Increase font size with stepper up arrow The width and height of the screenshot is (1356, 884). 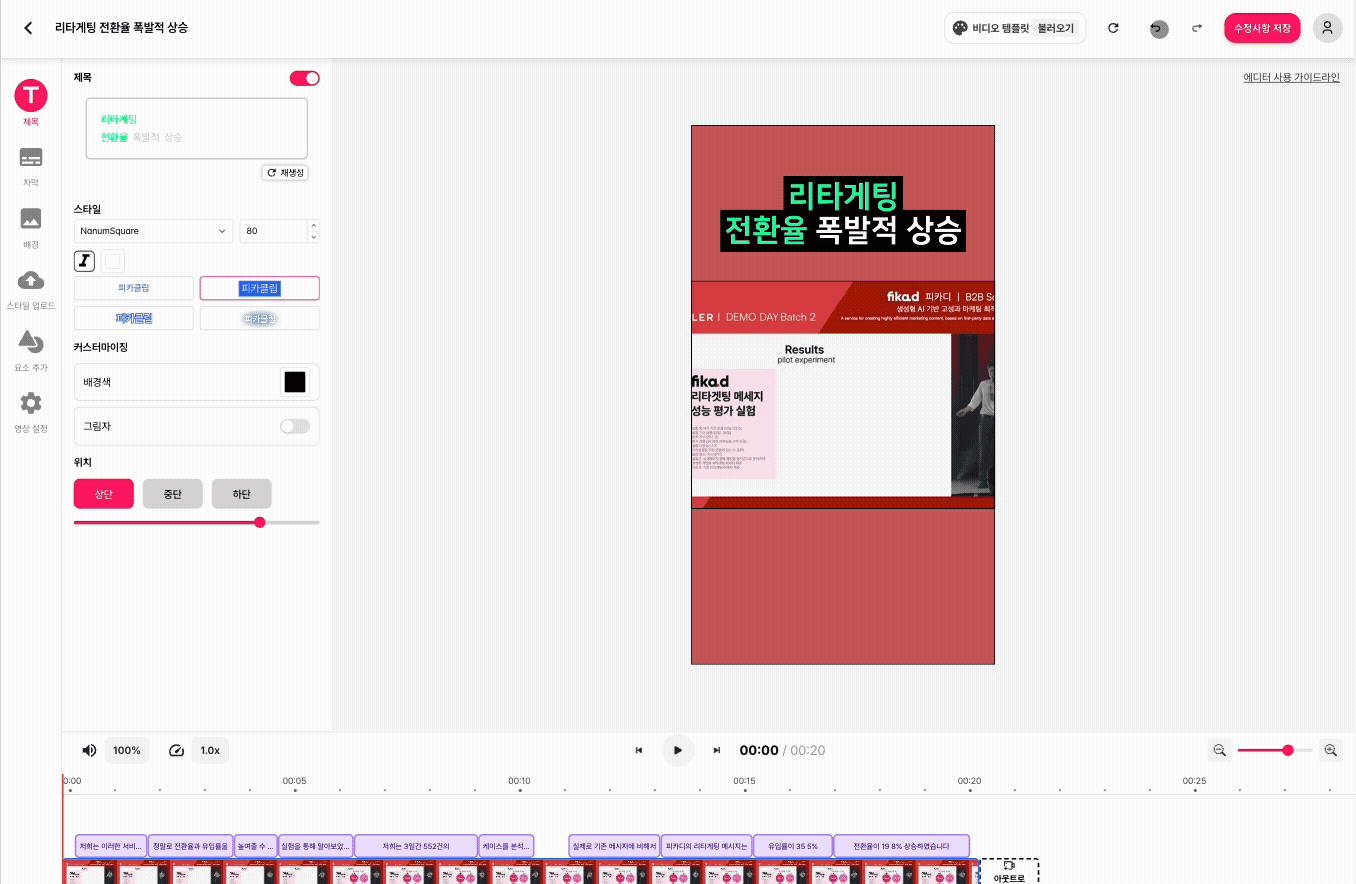(x=314, y=226)
